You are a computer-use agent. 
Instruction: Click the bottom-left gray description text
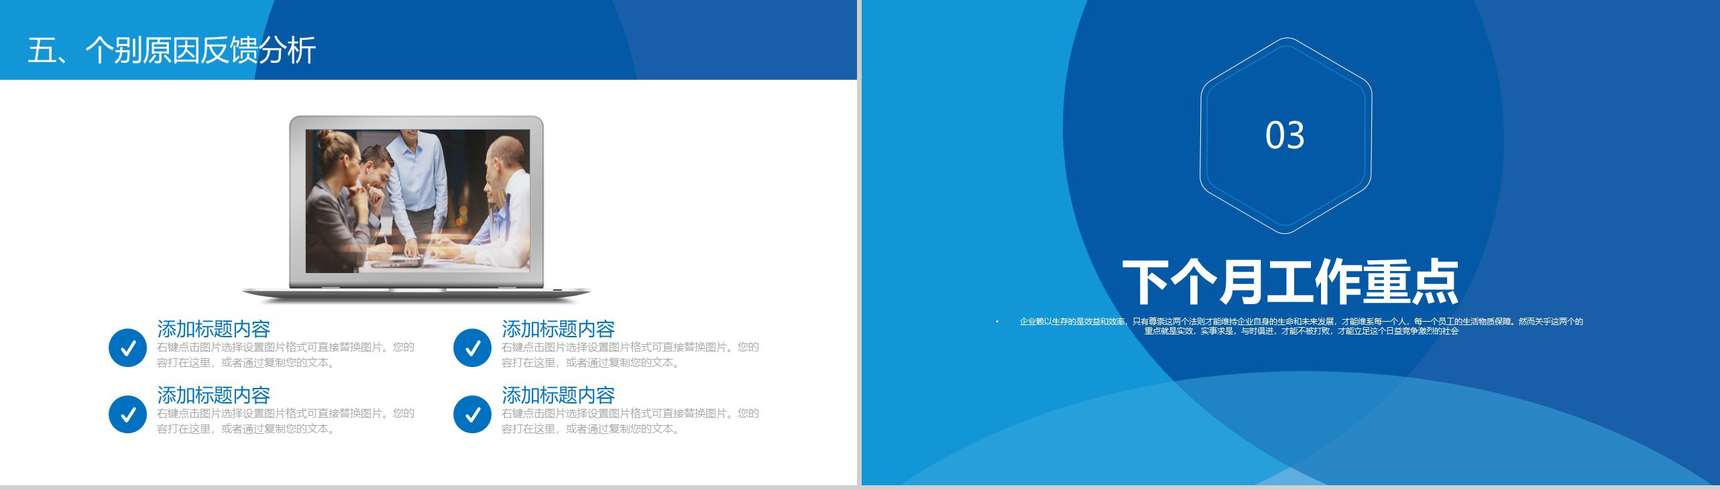(x=285, y=421)
